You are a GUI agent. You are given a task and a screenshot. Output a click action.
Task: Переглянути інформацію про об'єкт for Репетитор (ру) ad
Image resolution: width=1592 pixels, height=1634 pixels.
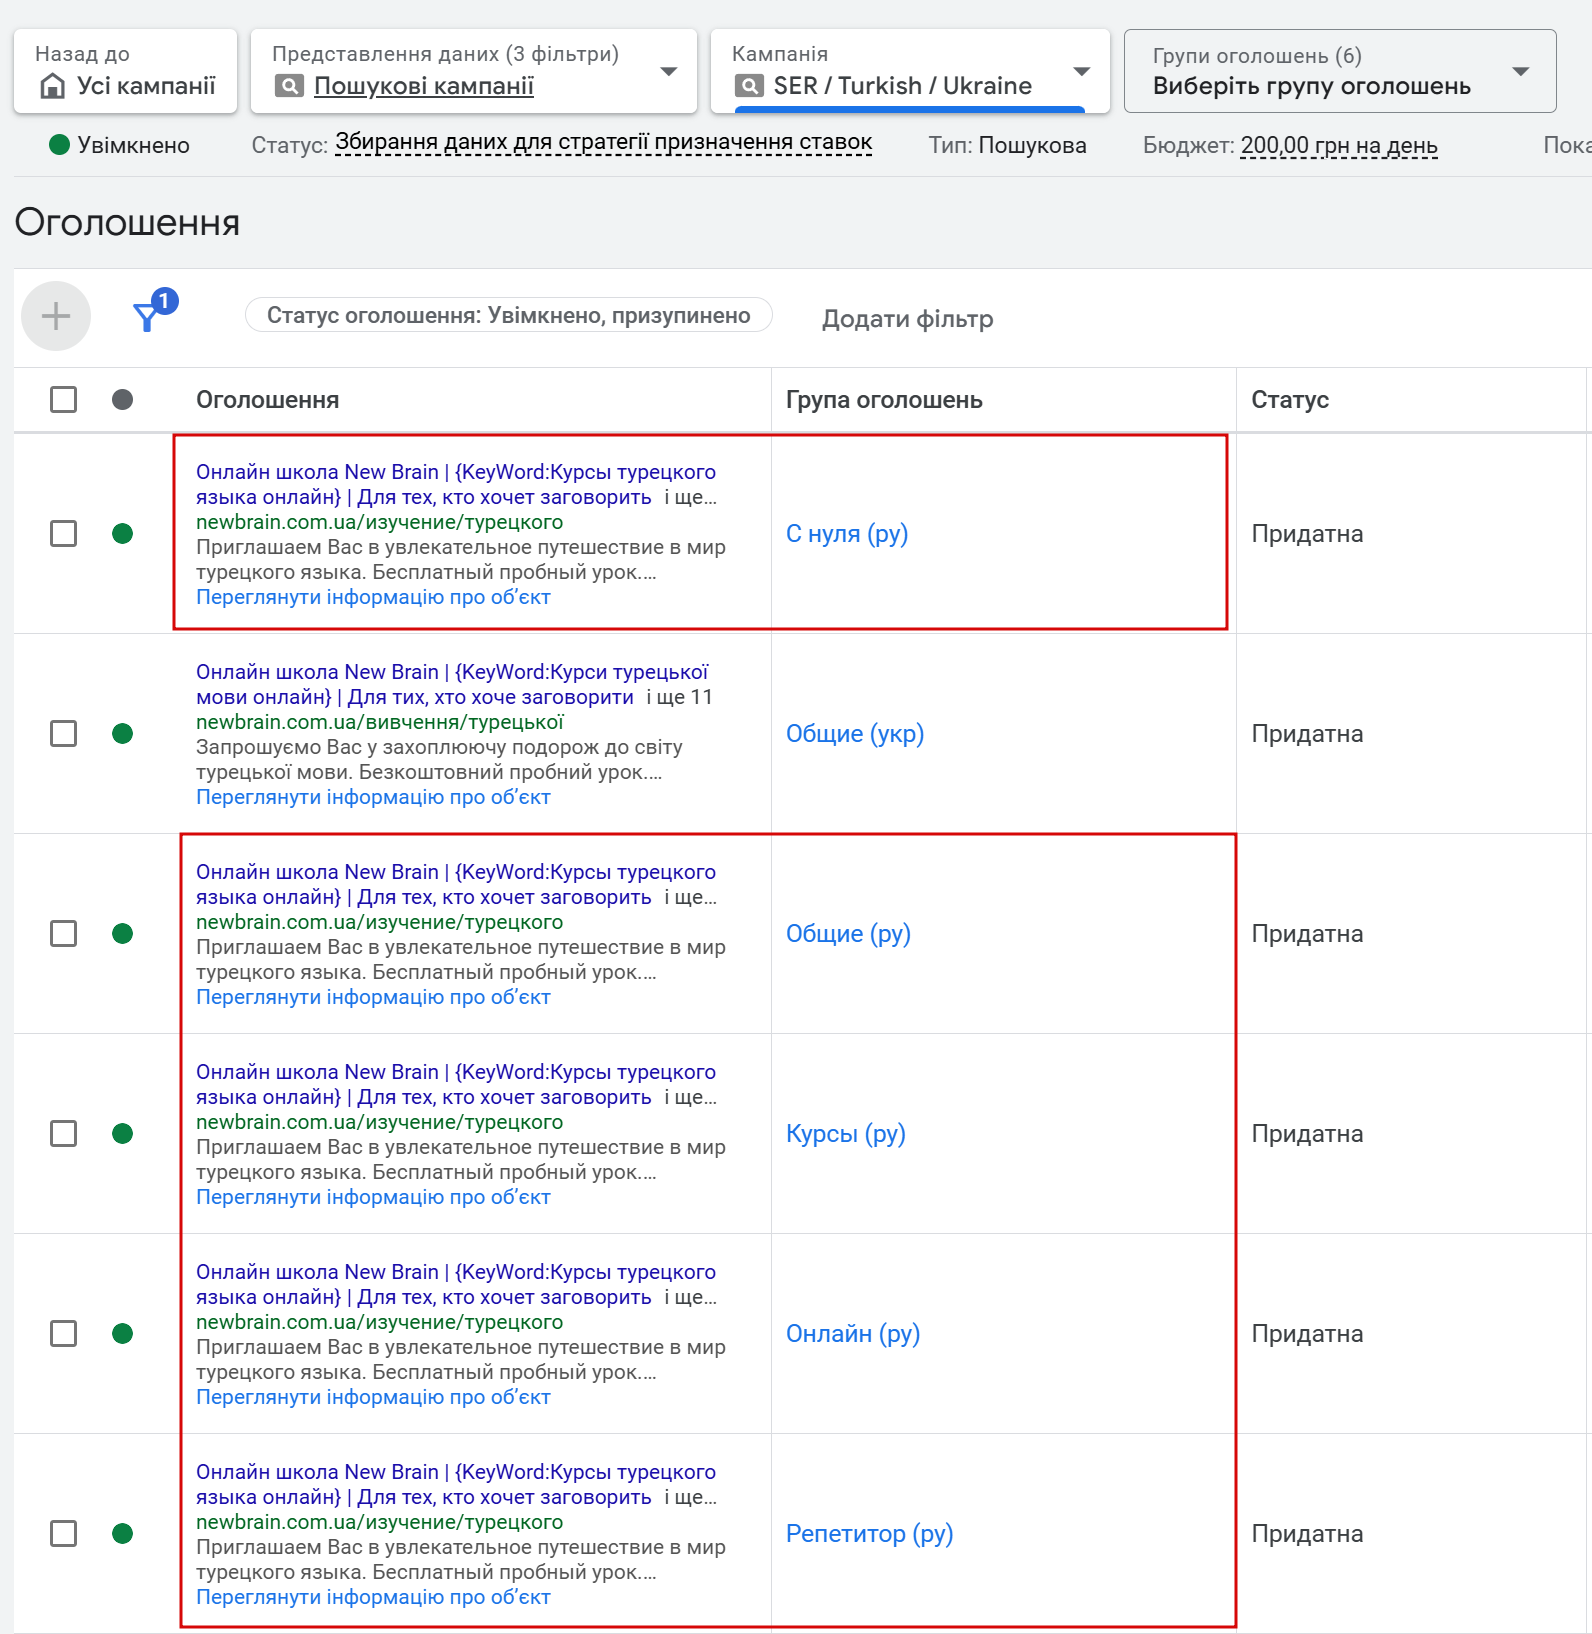(373, 1597)
